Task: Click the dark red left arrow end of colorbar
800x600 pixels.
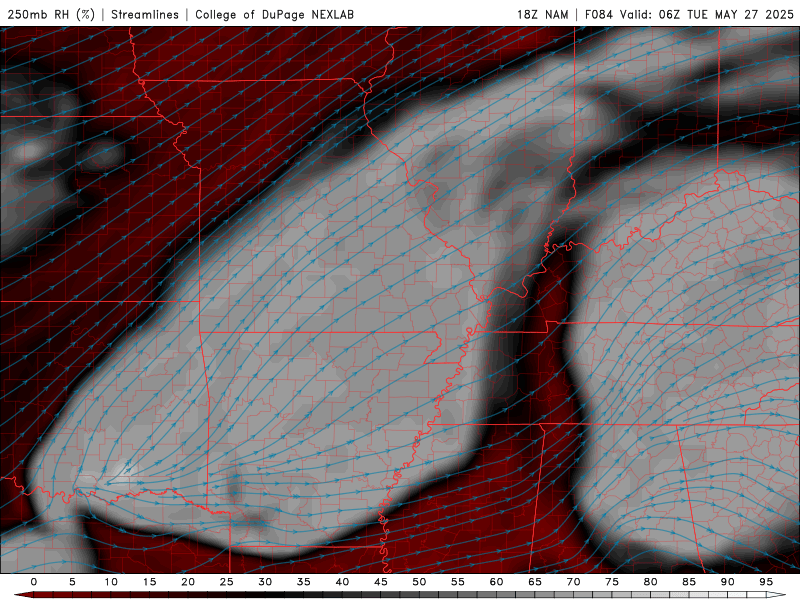Action: coord(23,595)
